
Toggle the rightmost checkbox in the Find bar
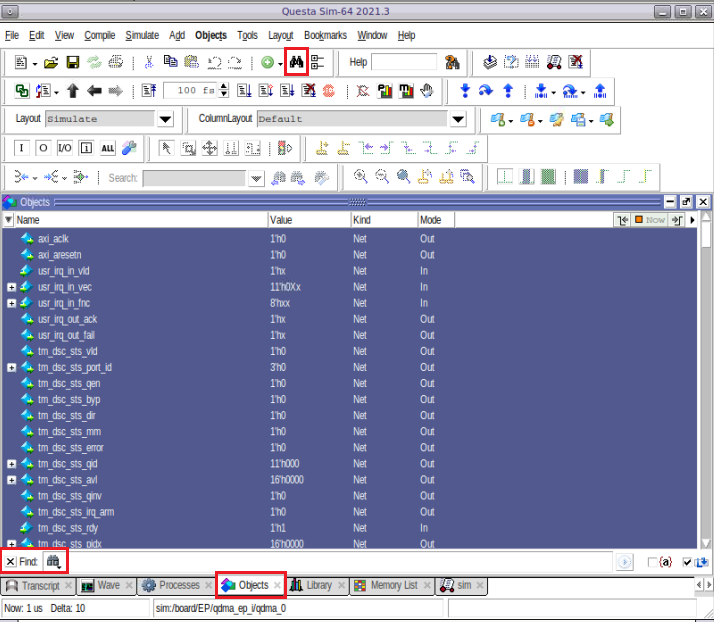point(687,562)
